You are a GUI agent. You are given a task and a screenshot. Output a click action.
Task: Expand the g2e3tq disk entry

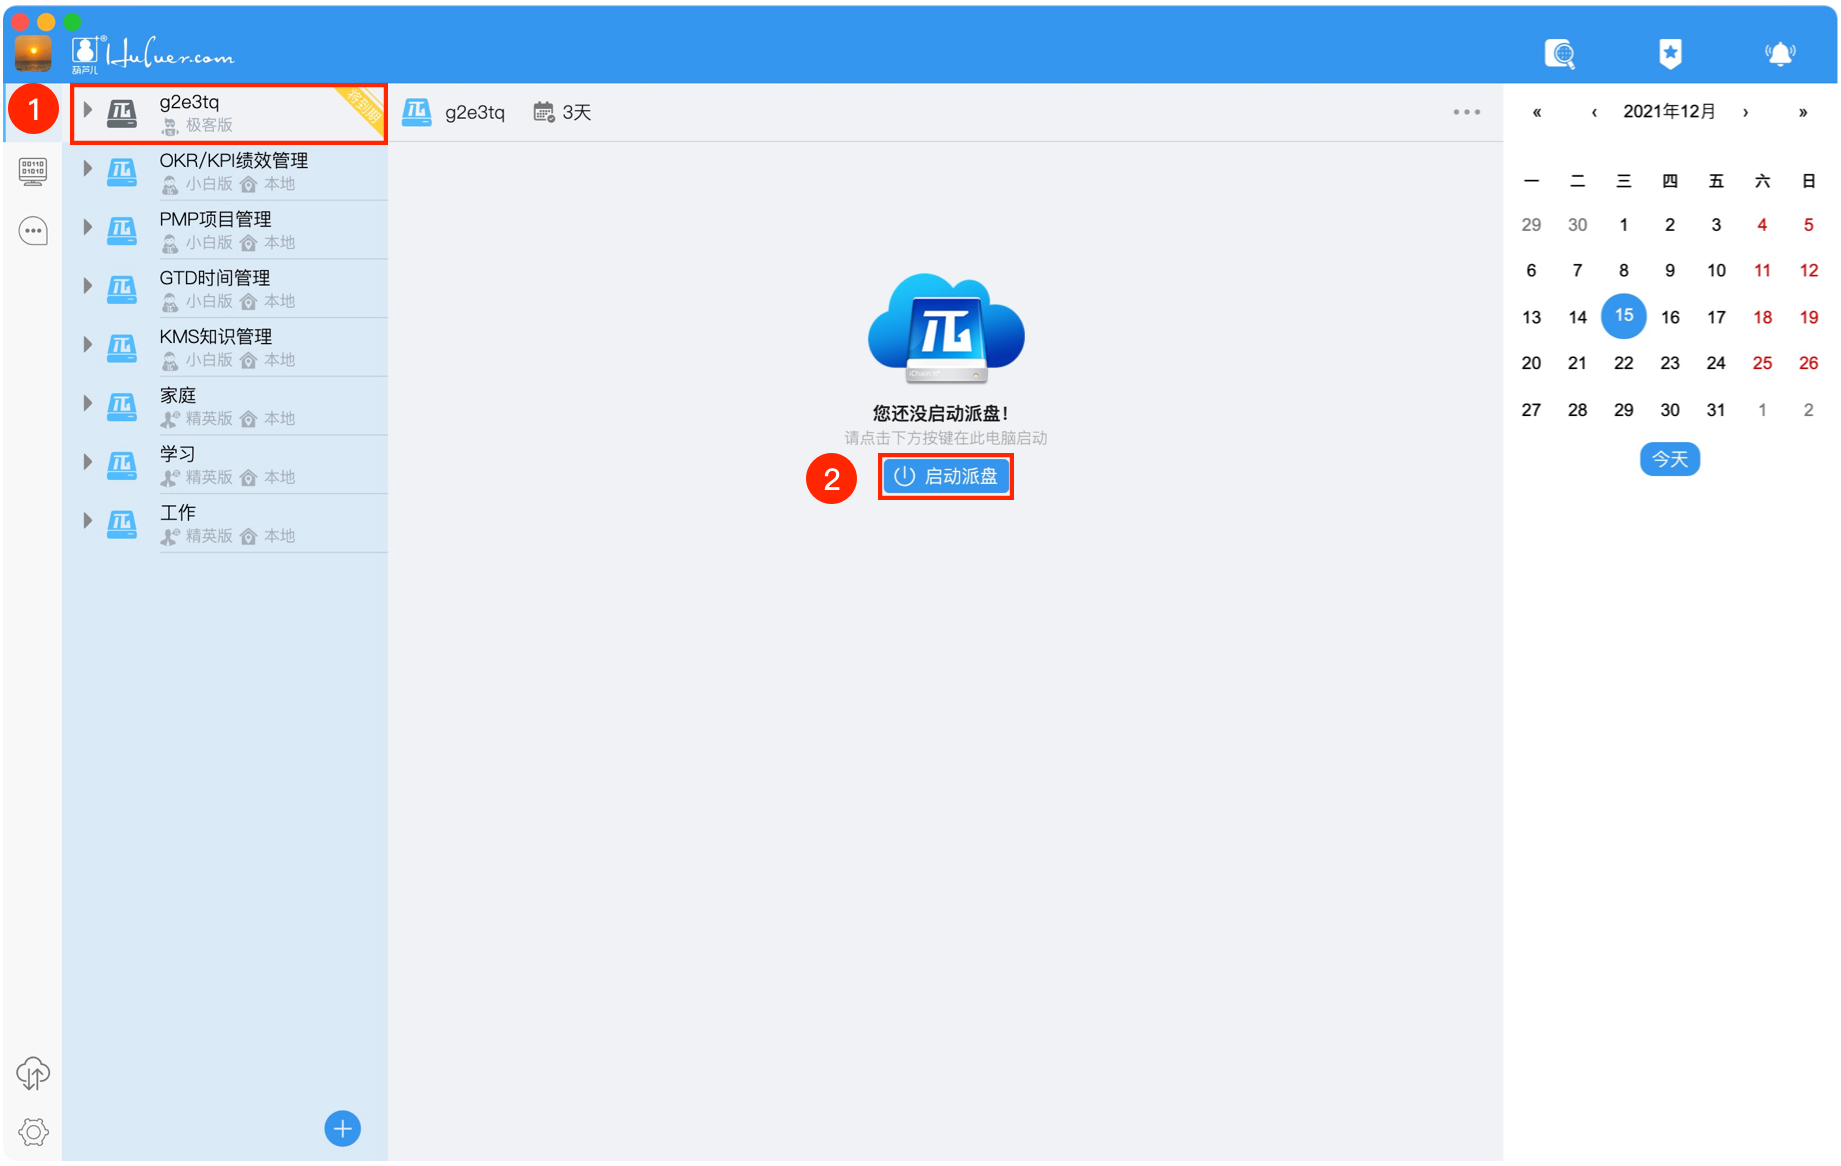point(88,110)
